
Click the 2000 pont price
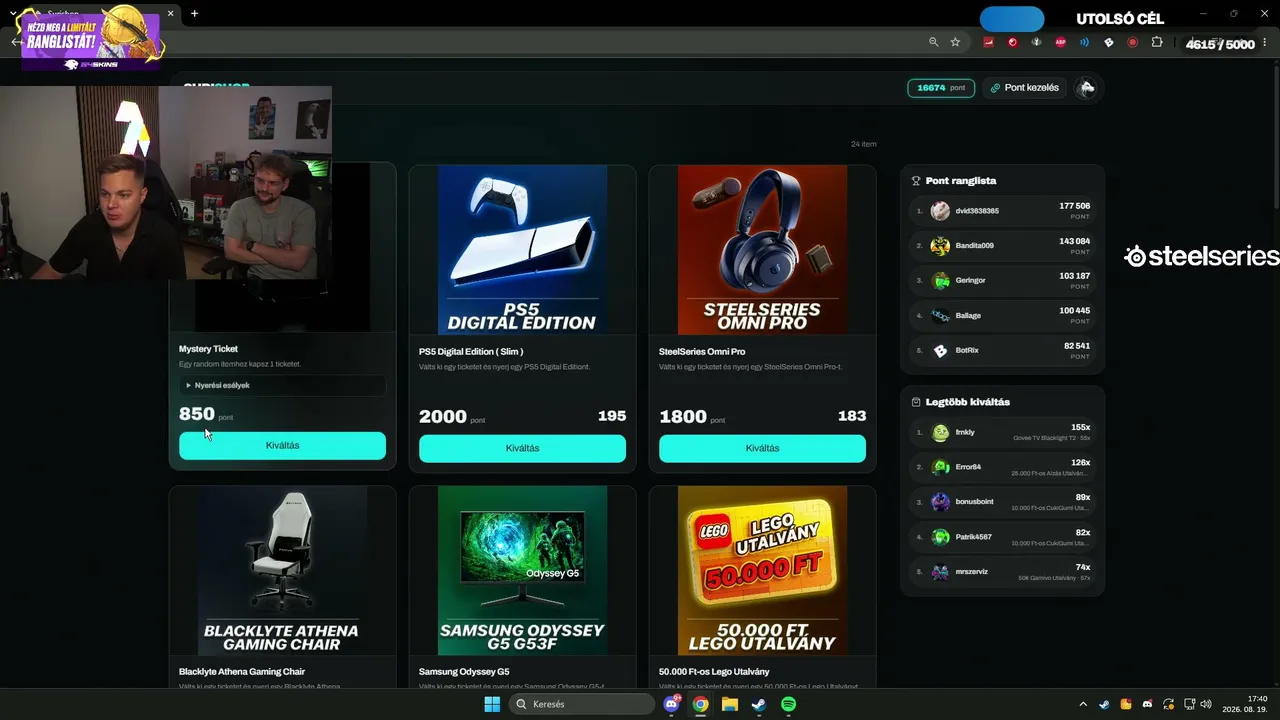tap(452, 417)
